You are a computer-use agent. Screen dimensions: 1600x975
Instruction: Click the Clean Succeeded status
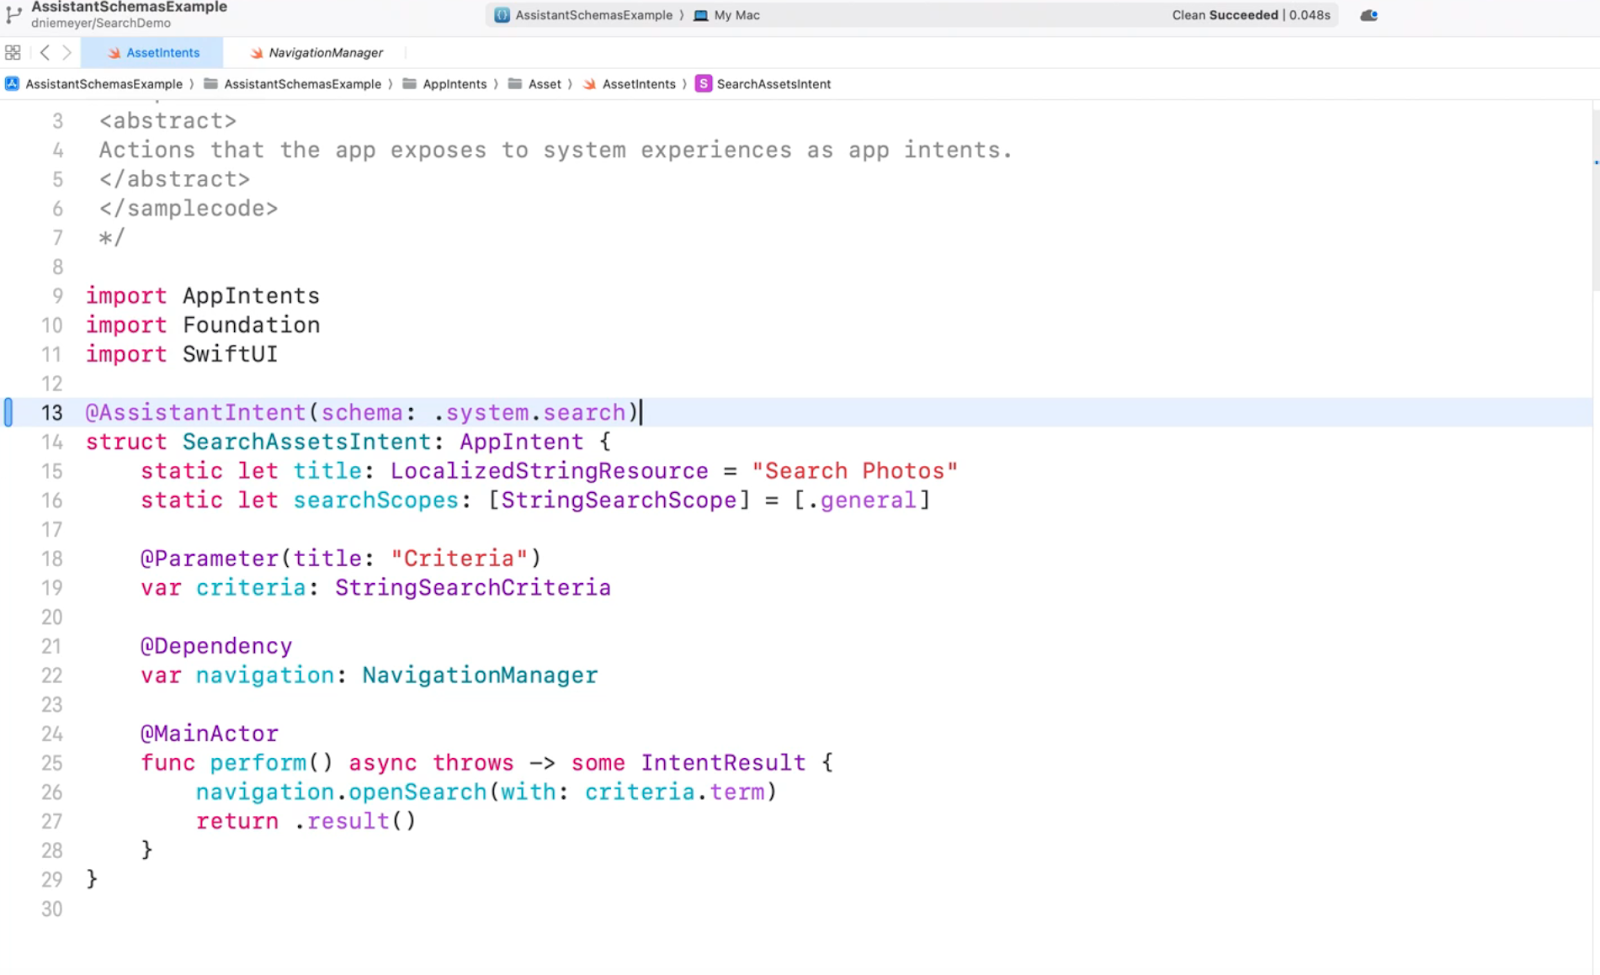pos(1251,15)
